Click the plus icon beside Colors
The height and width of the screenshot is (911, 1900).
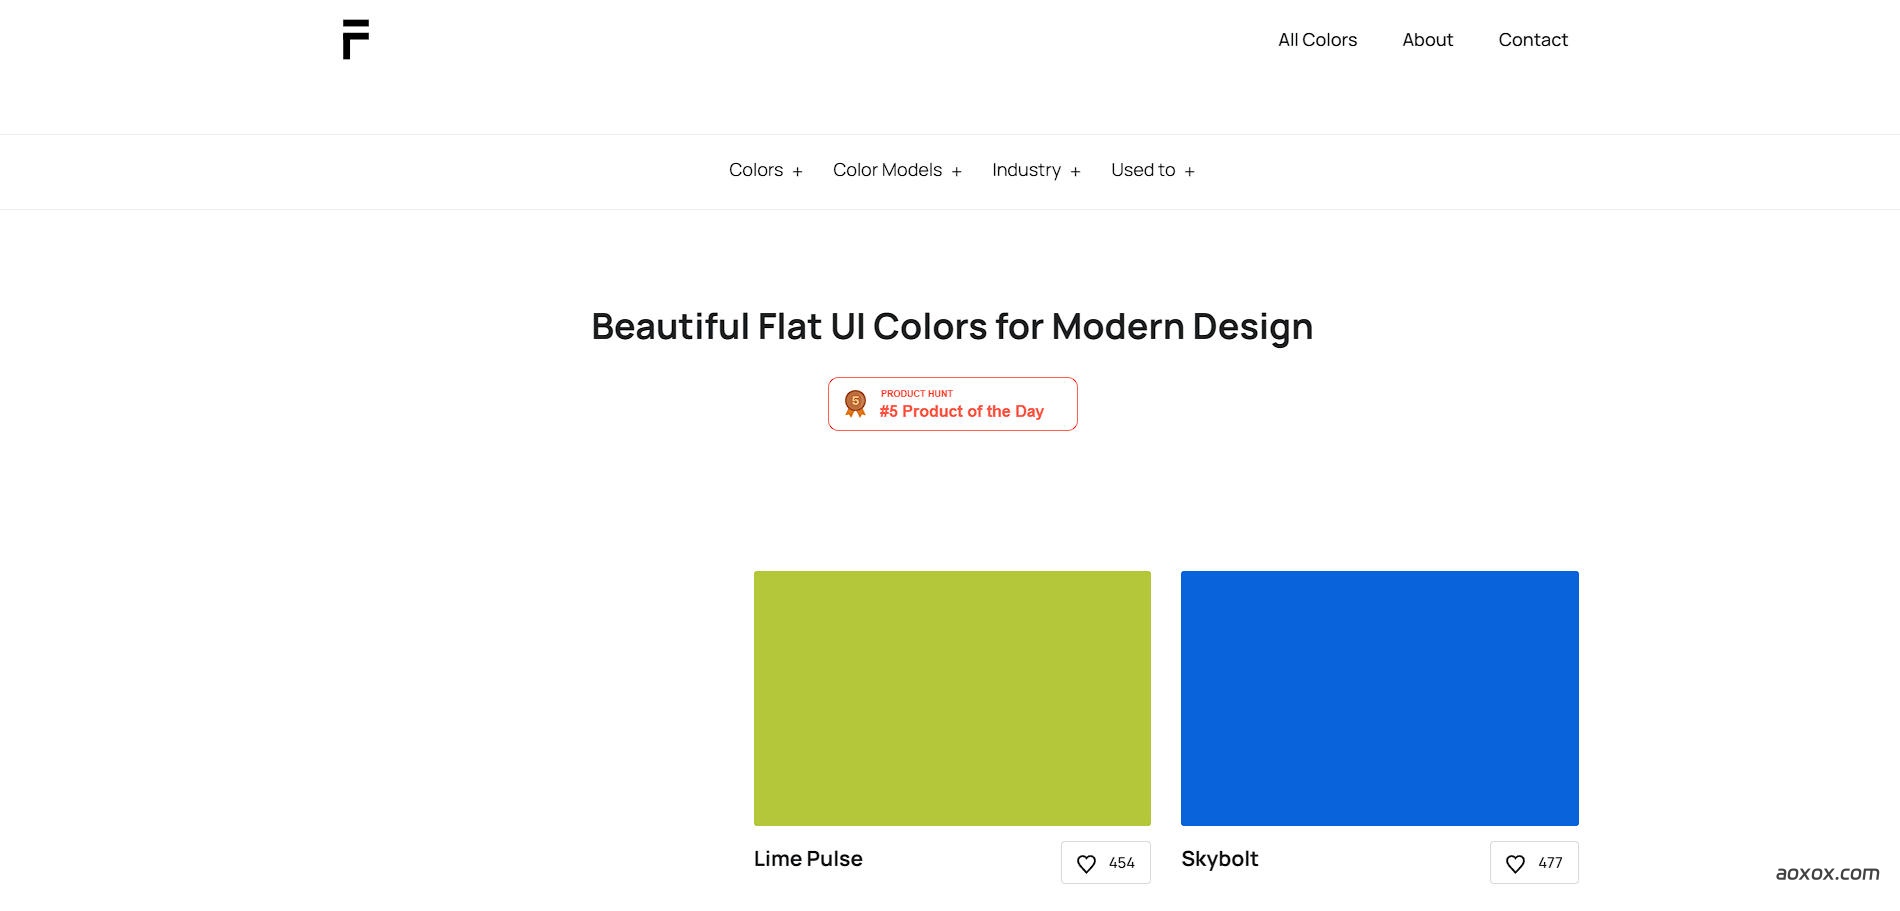coord(797,172)
